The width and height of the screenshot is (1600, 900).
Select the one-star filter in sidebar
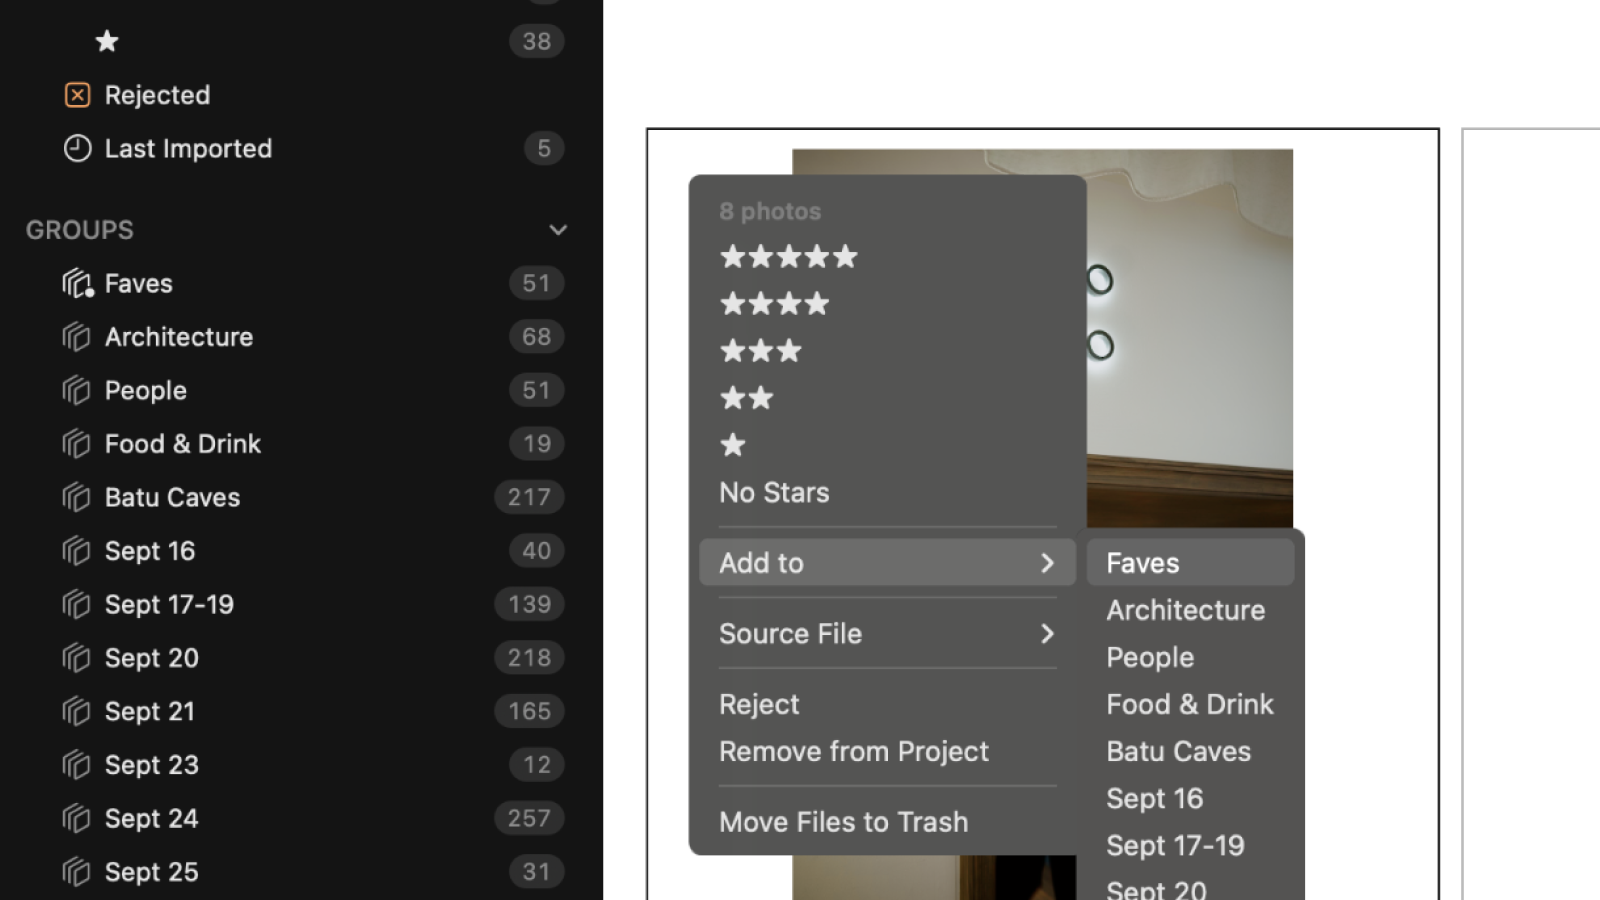[x=107, y=41]
